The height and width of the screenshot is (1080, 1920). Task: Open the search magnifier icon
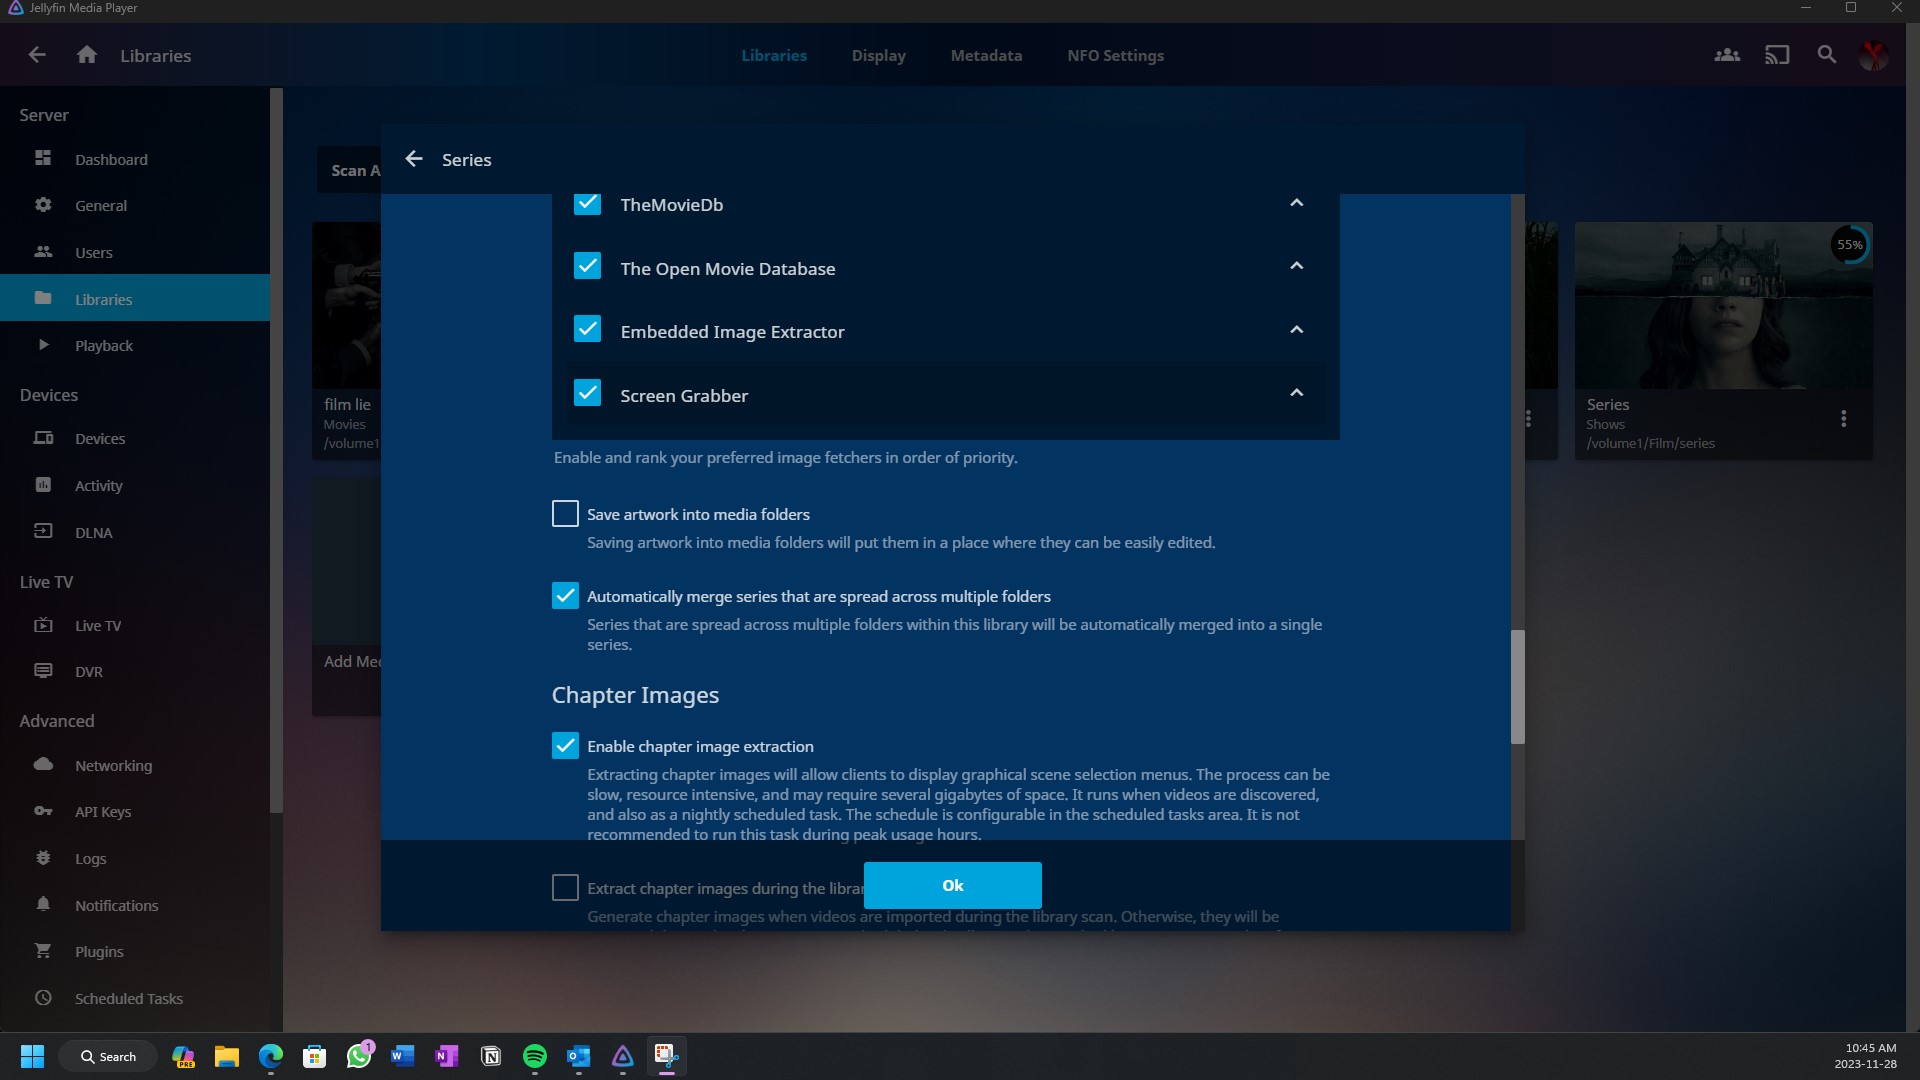point(1827,55)
